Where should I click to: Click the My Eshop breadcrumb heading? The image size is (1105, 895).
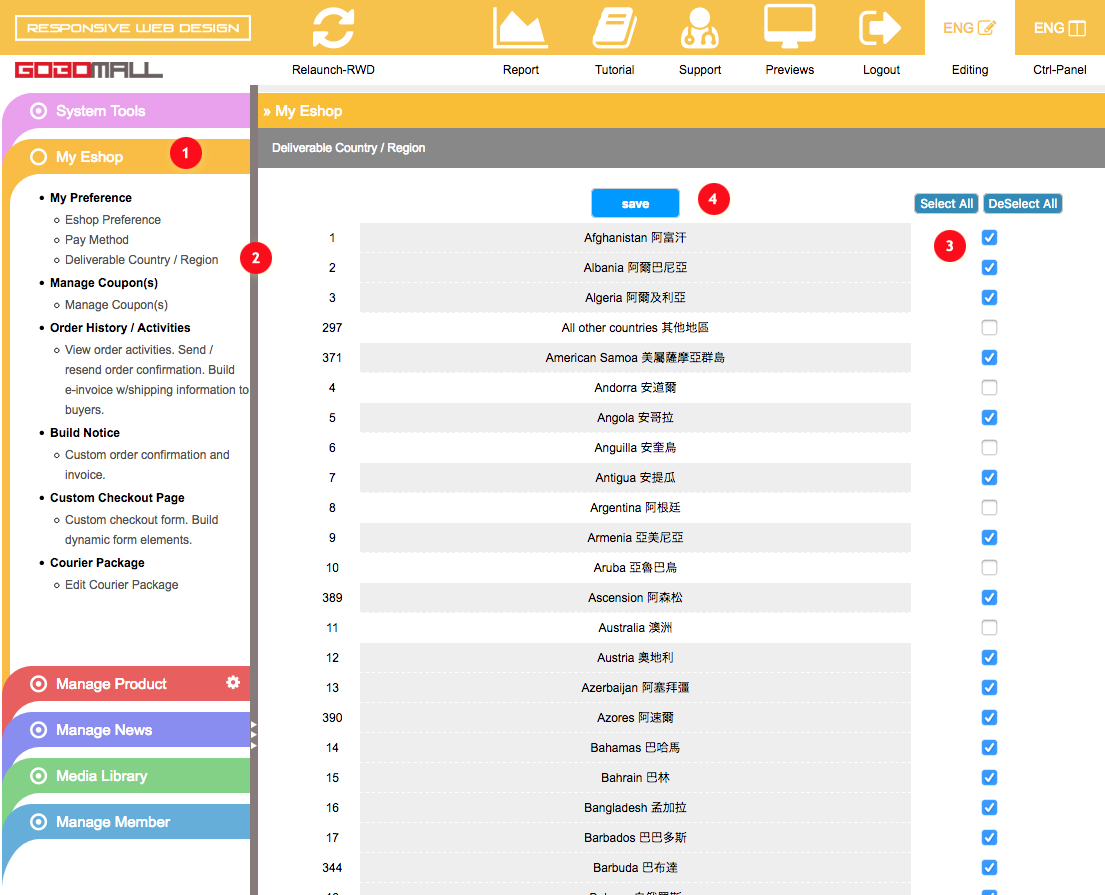tap(308, 111)
